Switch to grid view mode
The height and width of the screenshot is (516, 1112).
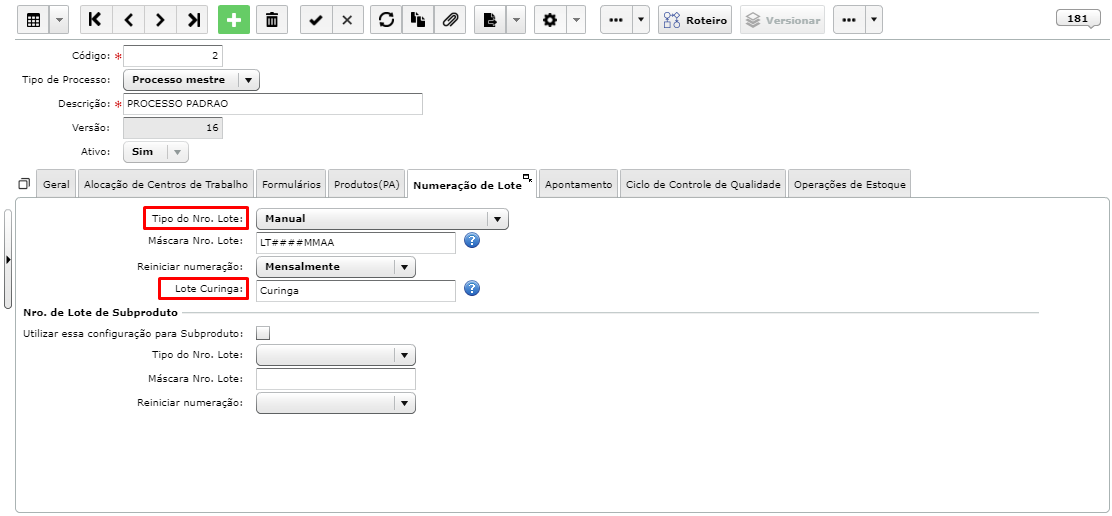33,21
